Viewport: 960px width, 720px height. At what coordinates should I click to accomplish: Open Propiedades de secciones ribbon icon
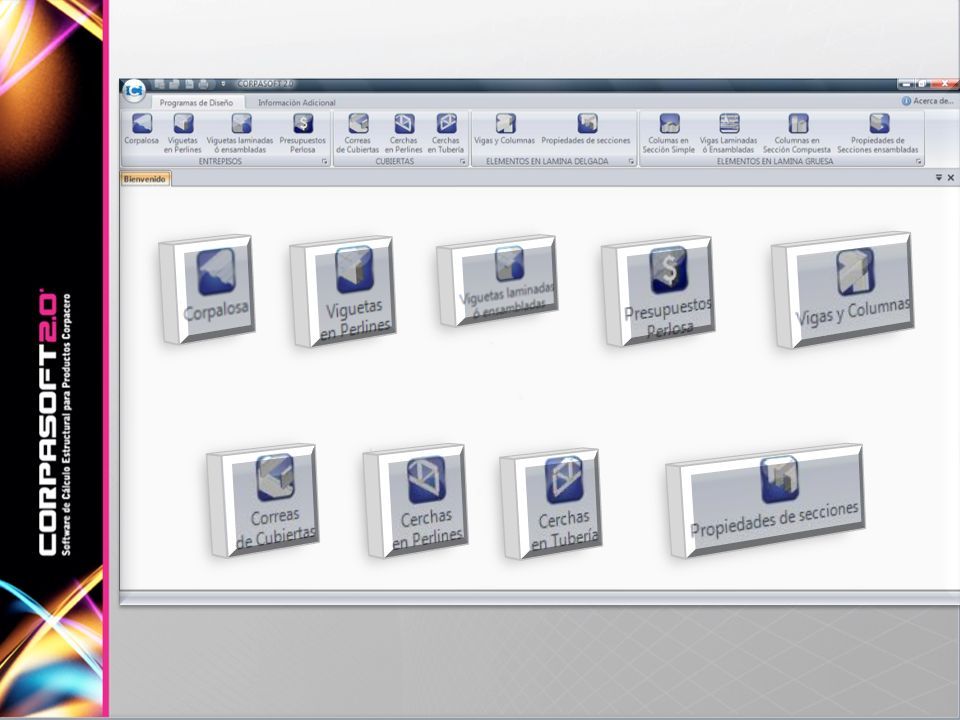(586, 129)
